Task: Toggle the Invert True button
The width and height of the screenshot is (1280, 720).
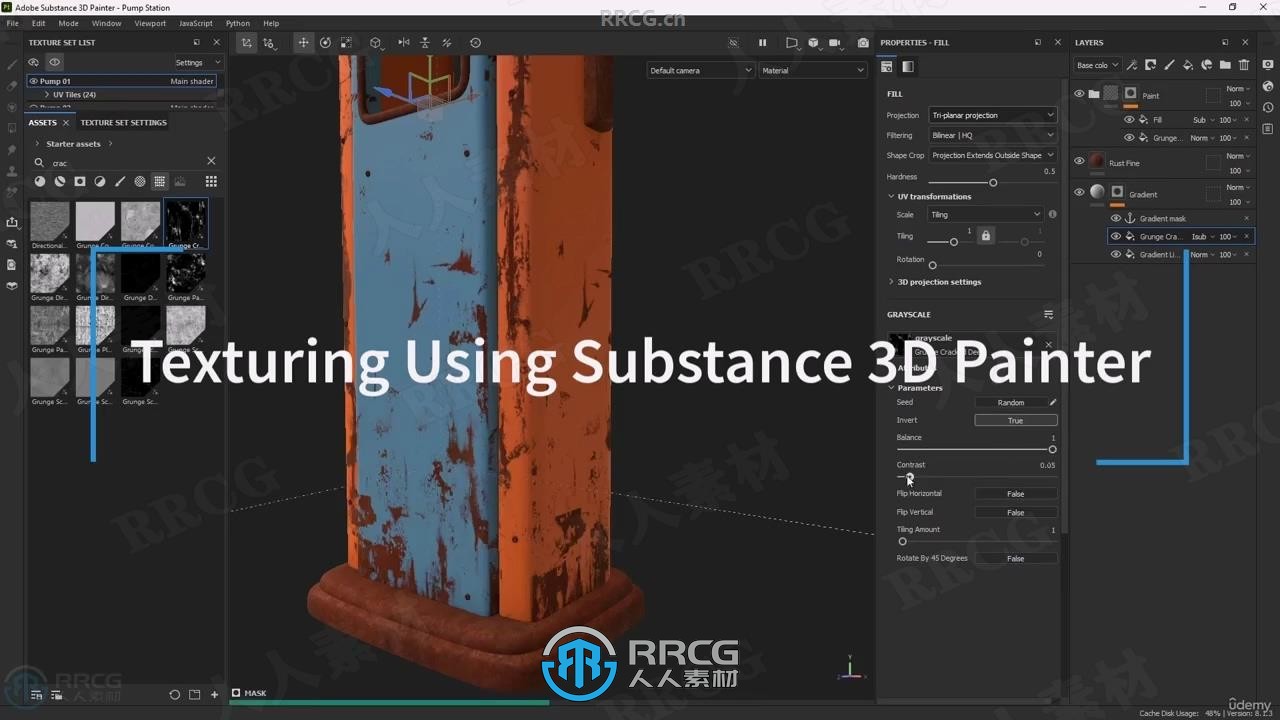Action: 1016,420
